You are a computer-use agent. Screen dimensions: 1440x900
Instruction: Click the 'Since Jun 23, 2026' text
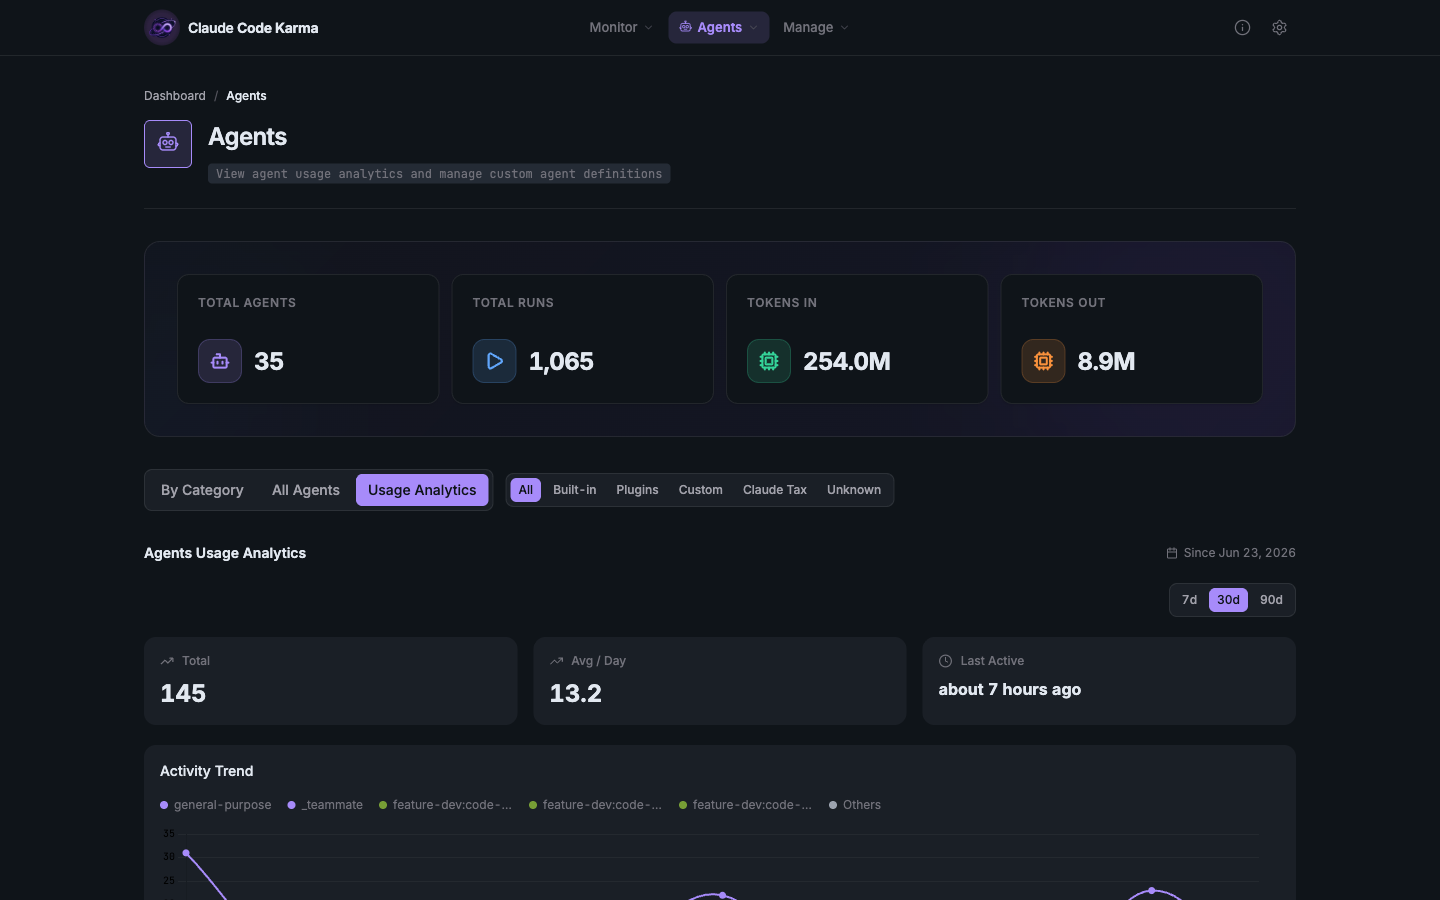[1240, 553]
